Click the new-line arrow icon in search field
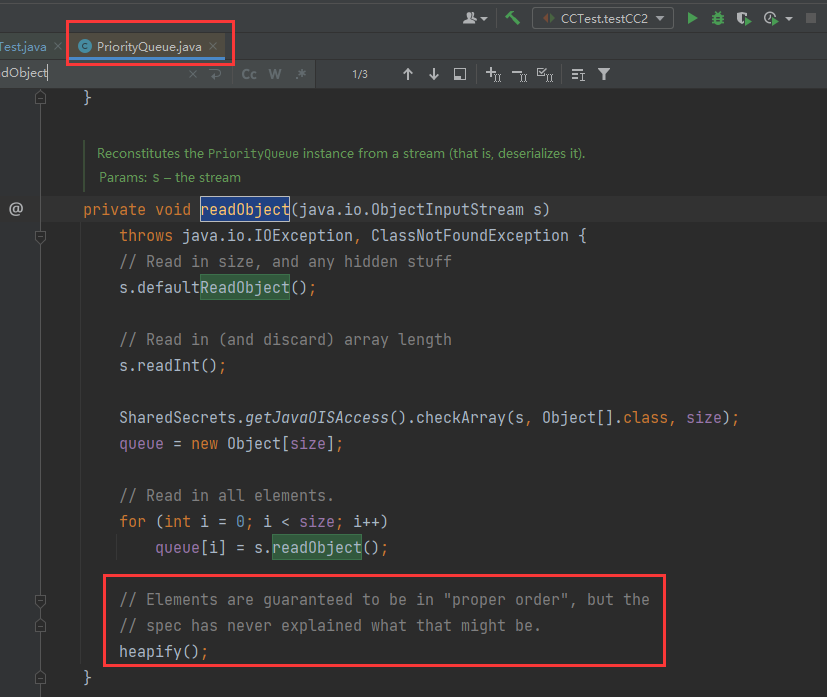The width and height of the screenshot is (827, 697). click(215, 74)
